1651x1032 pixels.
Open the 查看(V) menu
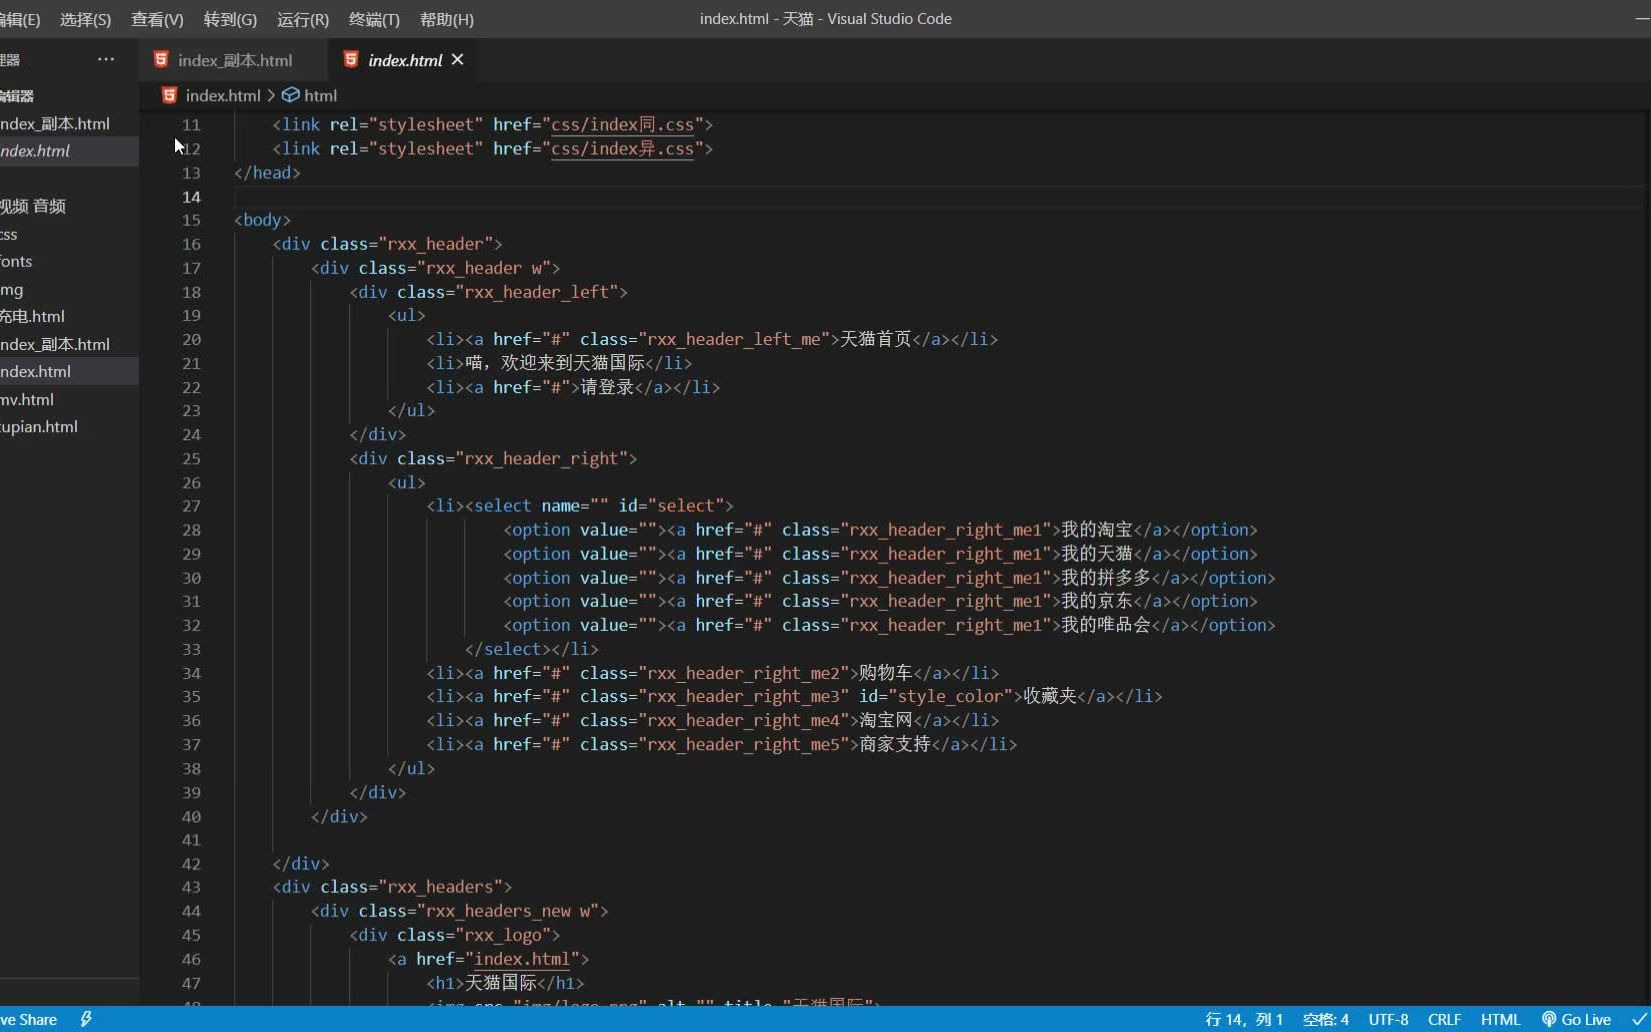pos(157,19)
